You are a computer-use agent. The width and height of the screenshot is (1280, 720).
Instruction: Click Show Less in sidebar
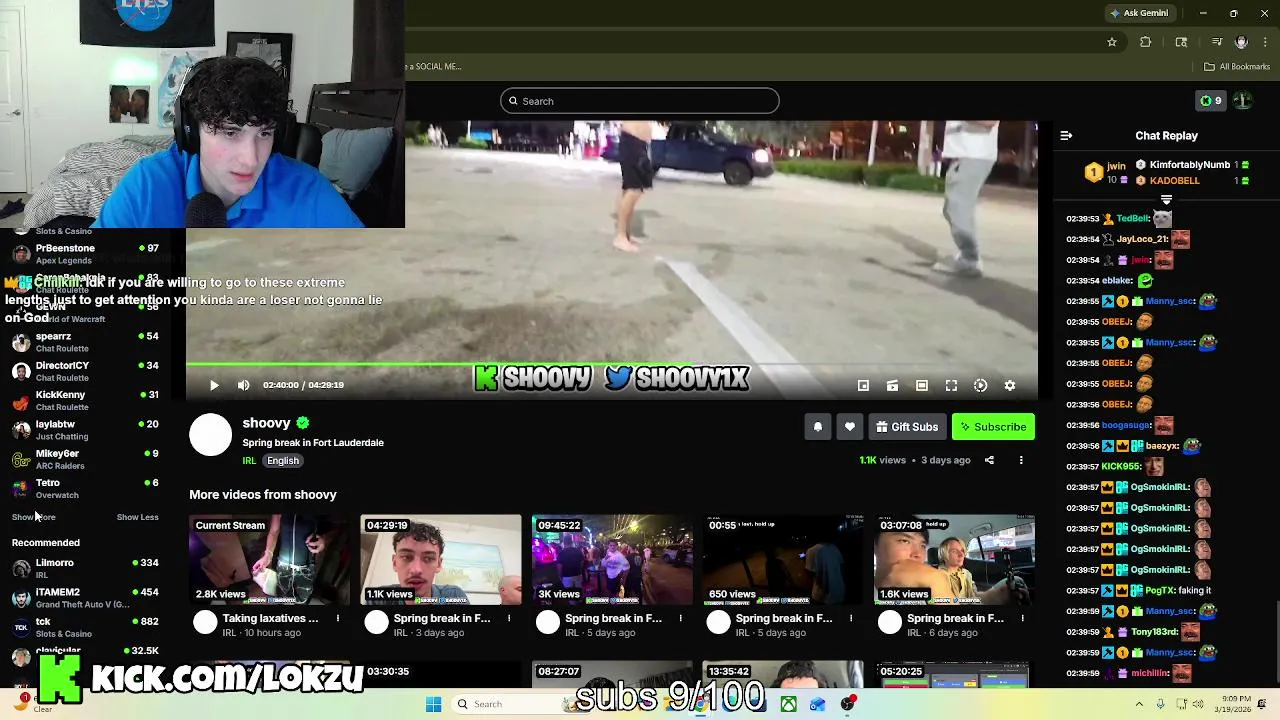[137, 517]
